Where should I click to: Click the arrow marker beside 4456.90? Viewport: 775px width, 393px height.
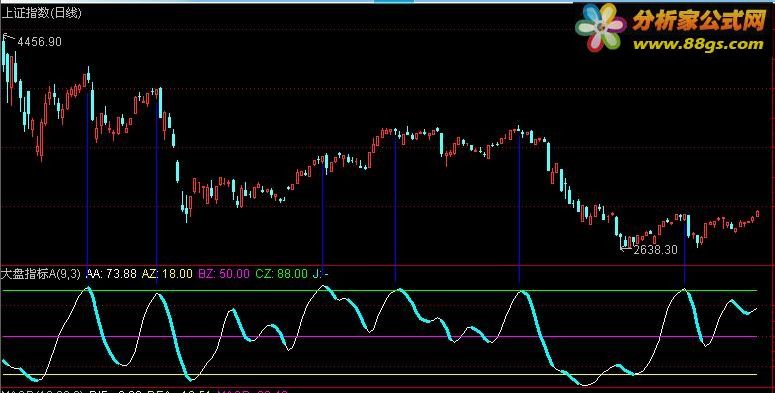(9, 37)
